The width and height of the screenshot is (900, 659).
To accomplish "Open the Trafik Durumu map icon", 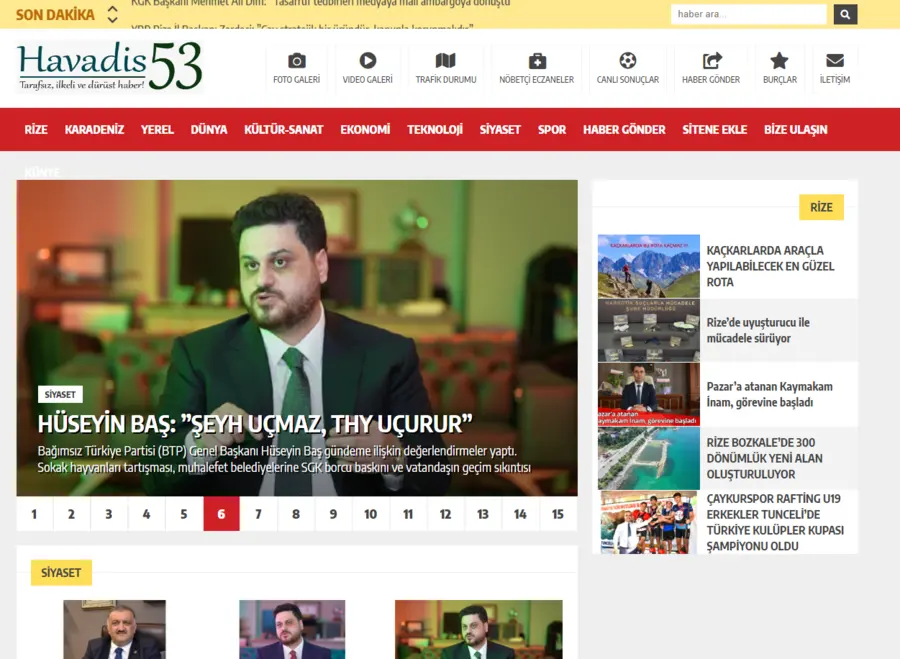I will tap(445, 61).
